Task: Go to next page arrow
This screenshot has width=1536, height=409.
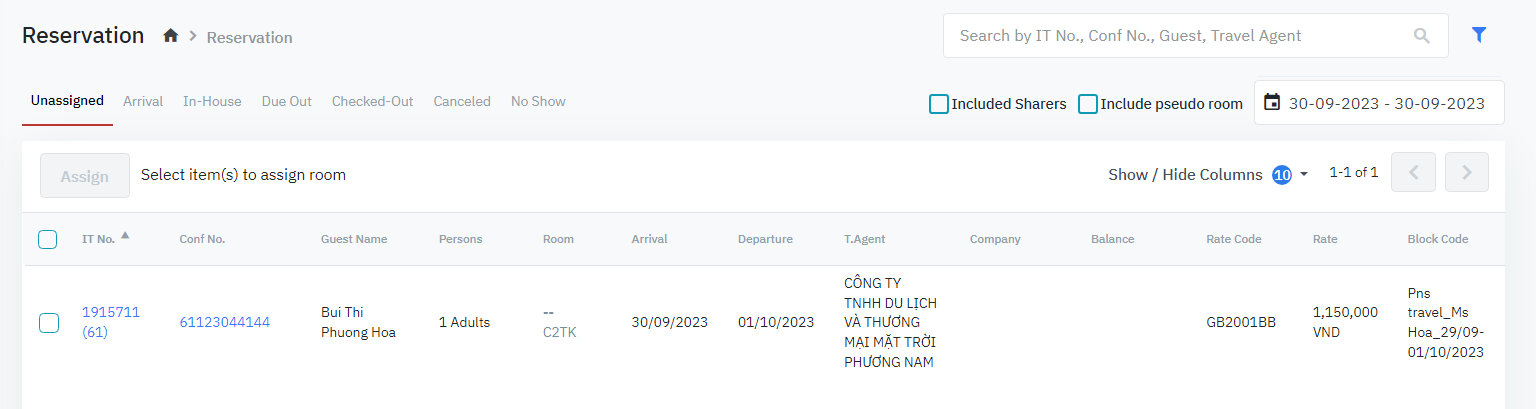Action: [1466, 172]
